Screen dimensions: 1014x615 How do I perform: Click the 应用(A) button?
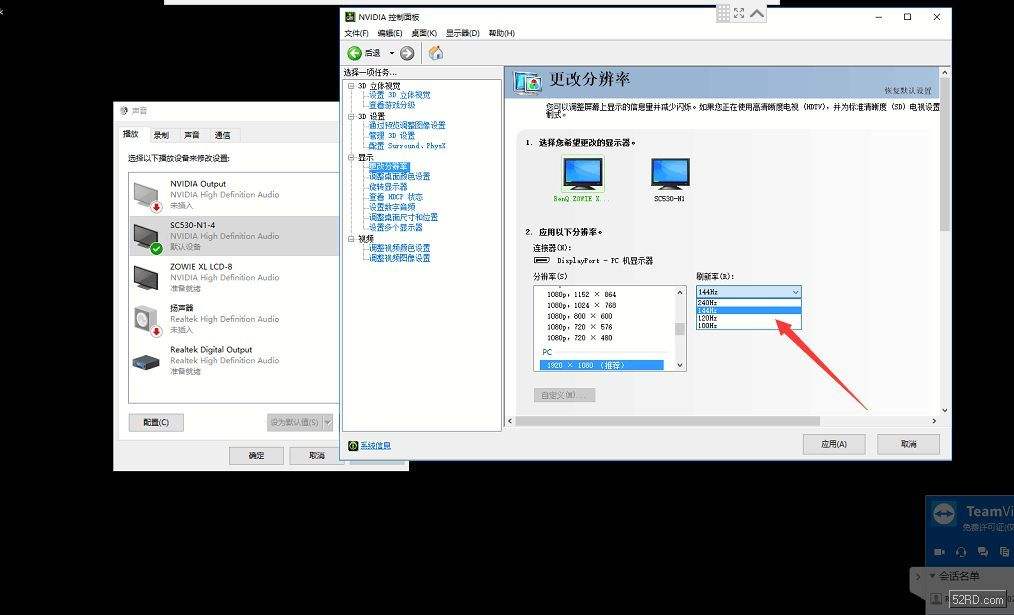pyautogui.click(x=834, y=443)
